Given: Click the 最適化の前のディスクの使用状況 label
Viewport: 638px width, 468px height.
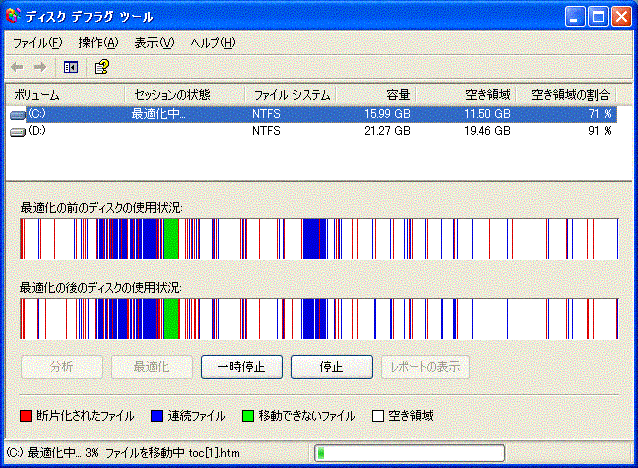Looking at the screenshot, I should point(101,208).
